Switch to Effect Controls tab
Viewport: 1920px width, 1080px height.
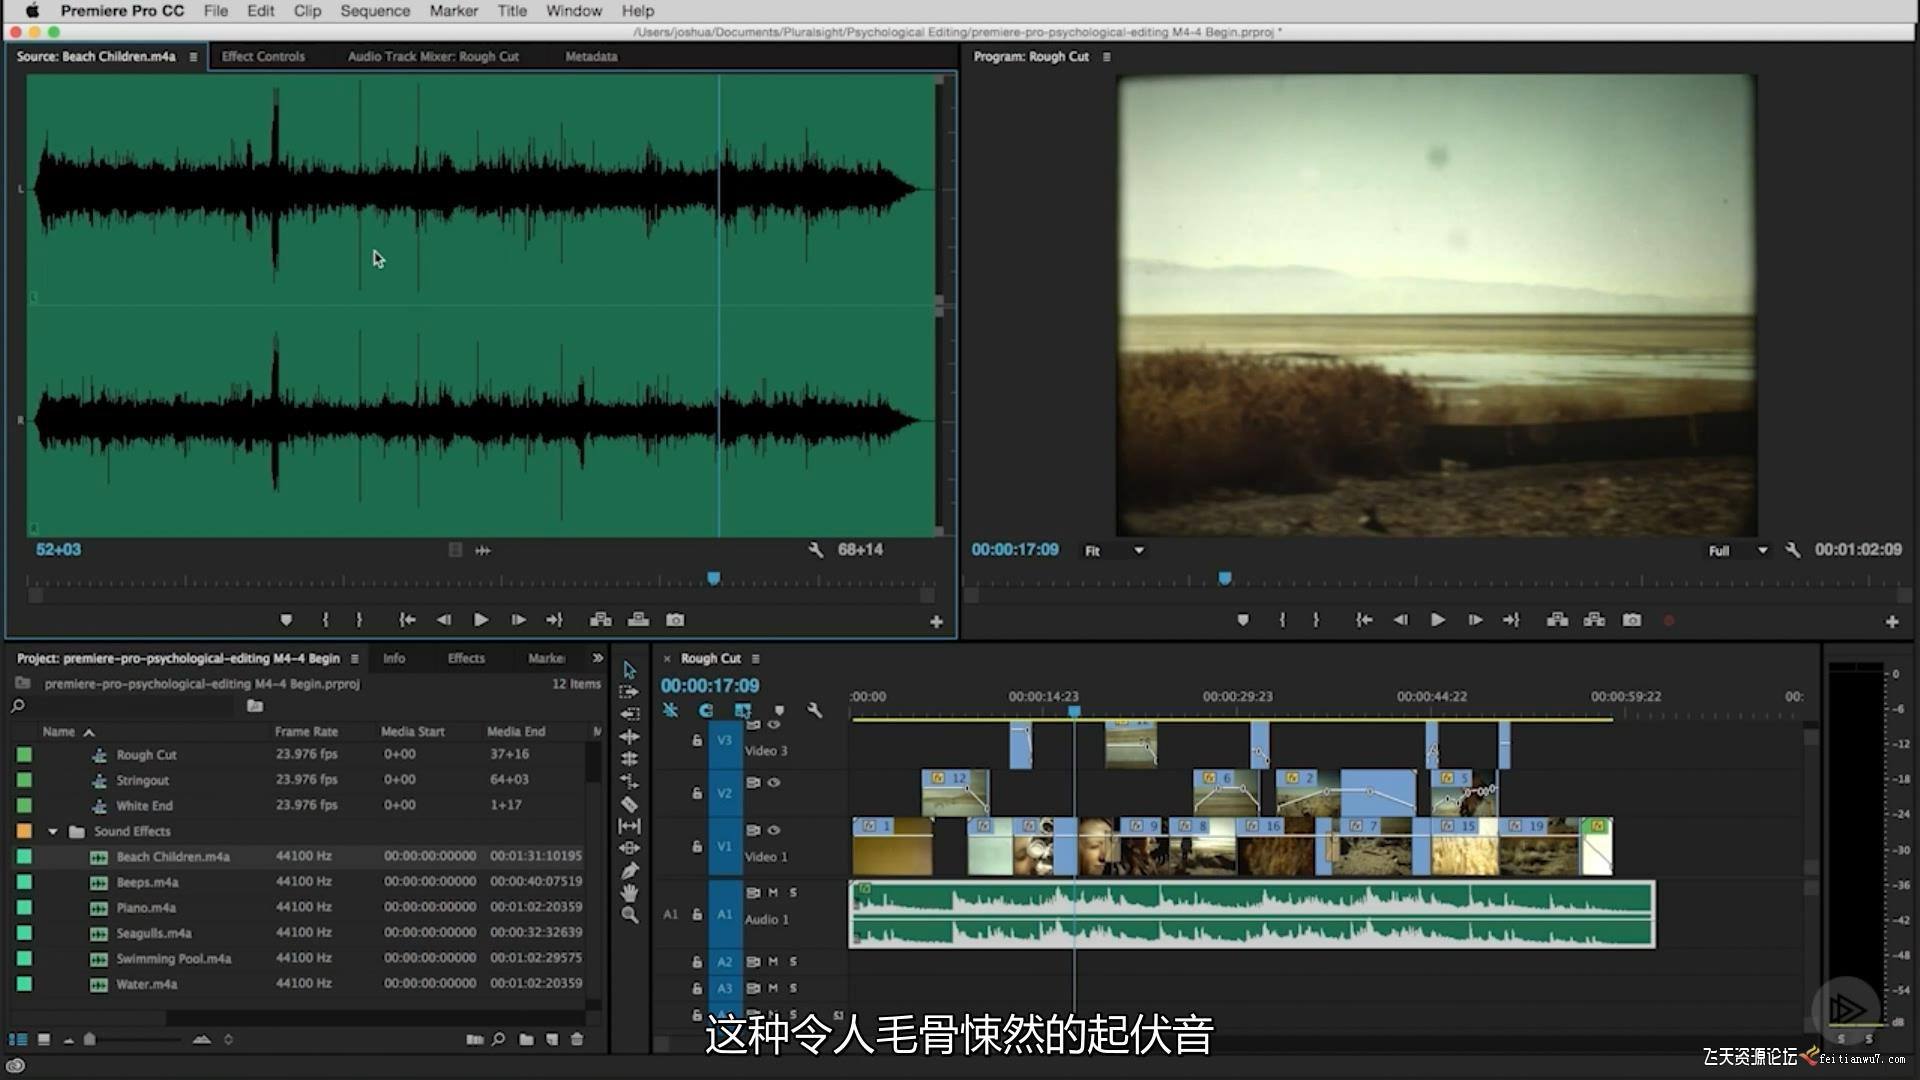pos(263,57)
